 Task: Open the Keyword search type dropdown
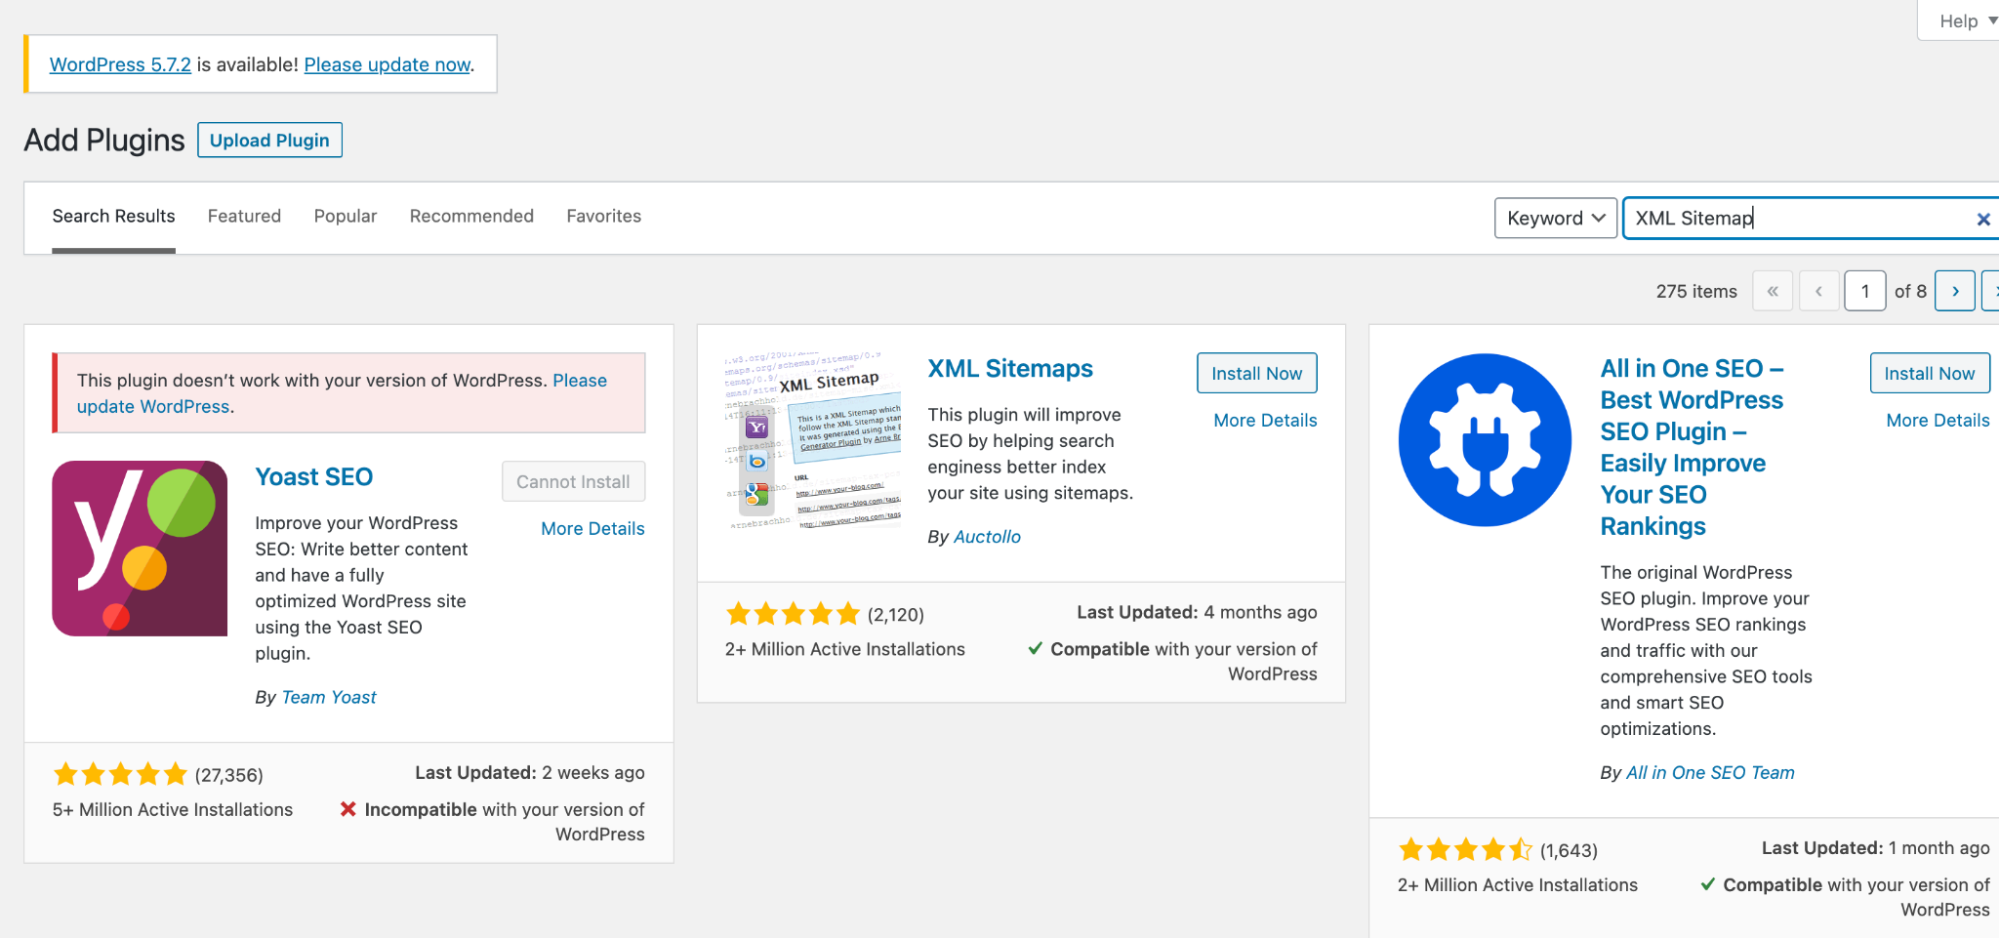tap(1555, 218)
